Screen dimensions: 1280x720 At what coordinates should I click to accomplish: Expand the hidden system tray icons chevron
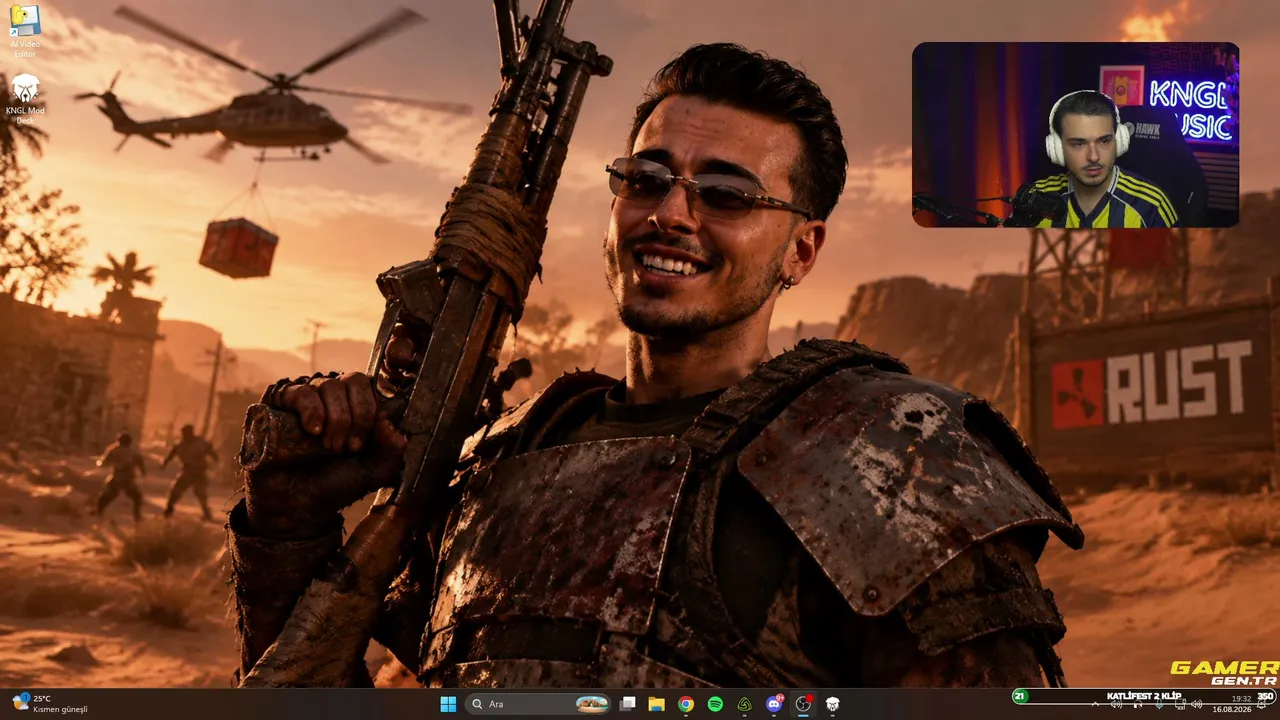pos(1095,704)
